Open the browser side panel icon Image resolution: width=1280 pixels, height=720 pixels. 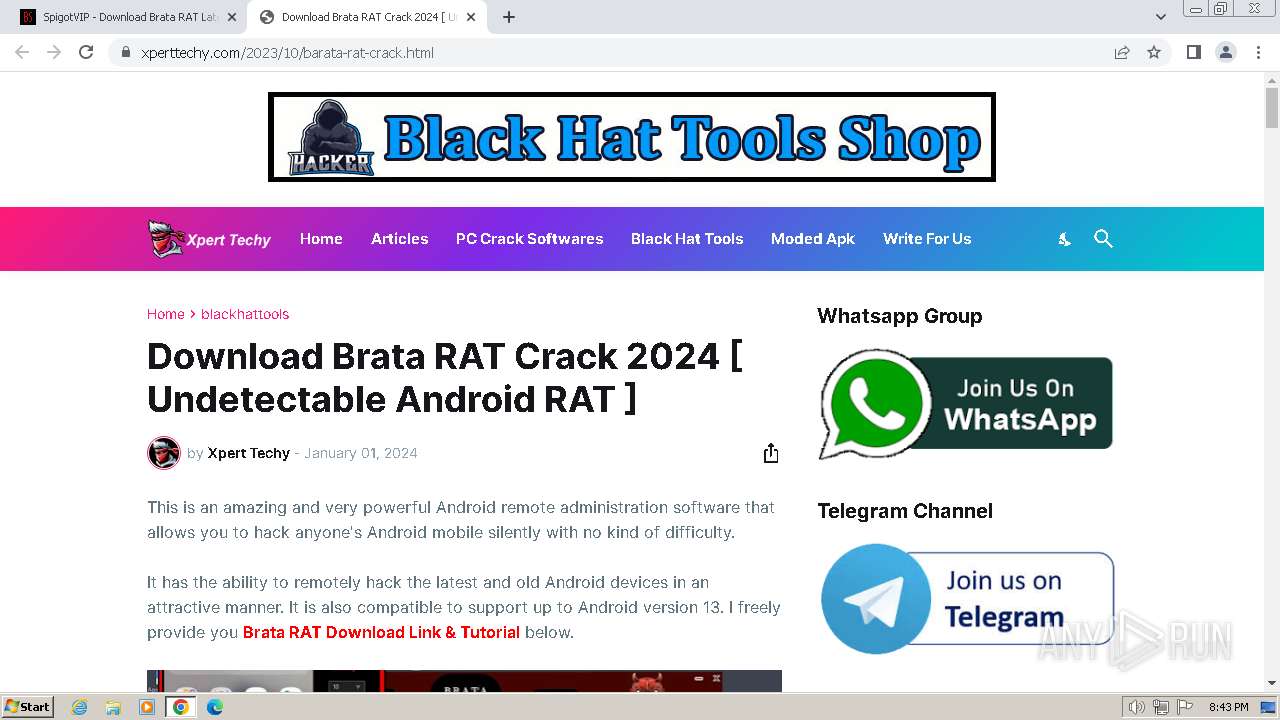point(1193,52)
